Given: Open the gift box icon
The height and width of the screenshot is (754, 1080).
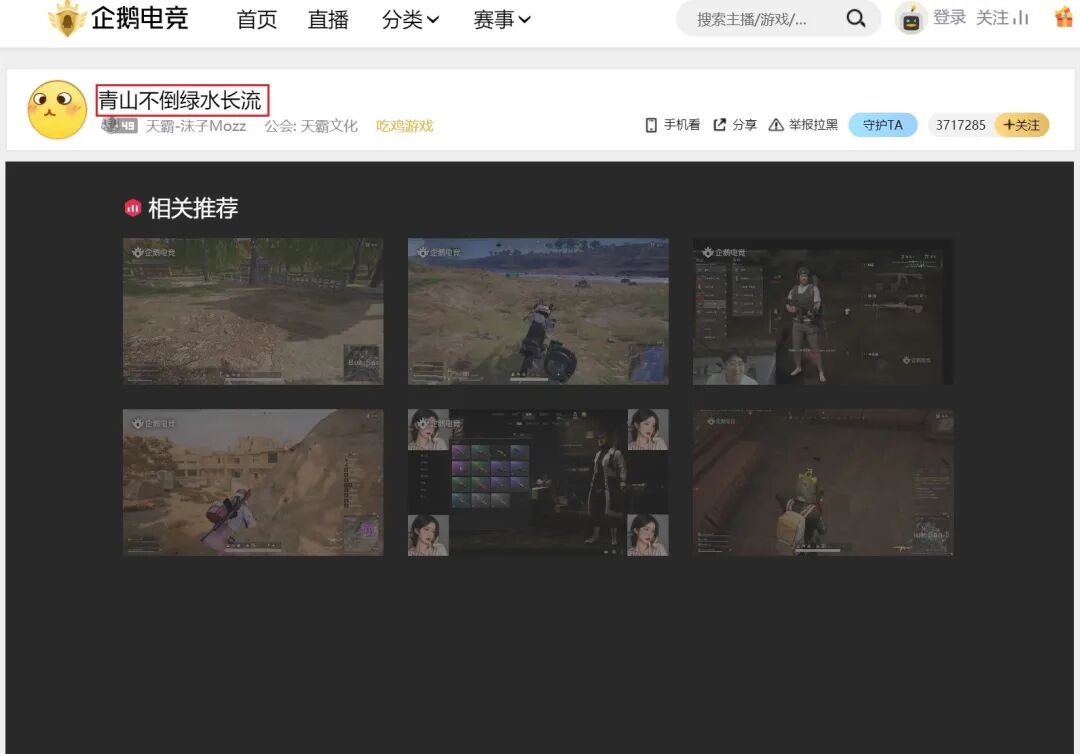Looking at the screenshot, I should (1064, 17).
